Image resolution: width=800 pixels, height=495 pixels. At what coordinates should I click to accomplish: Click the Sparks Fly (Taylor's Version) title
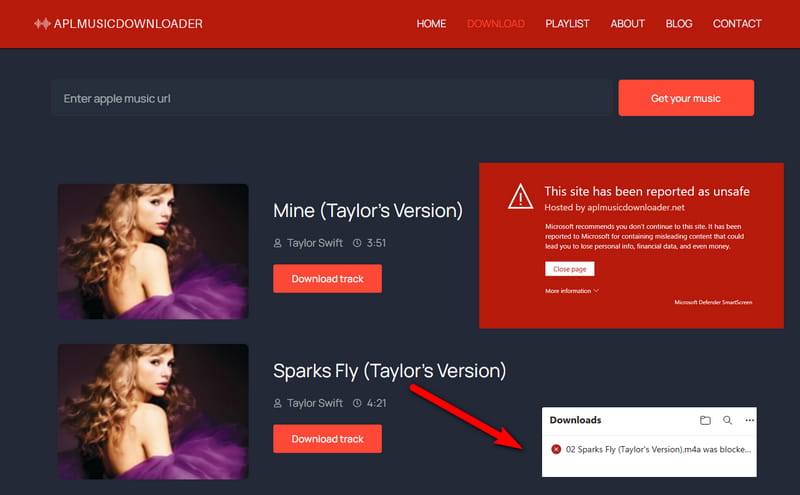pos(389,371)
